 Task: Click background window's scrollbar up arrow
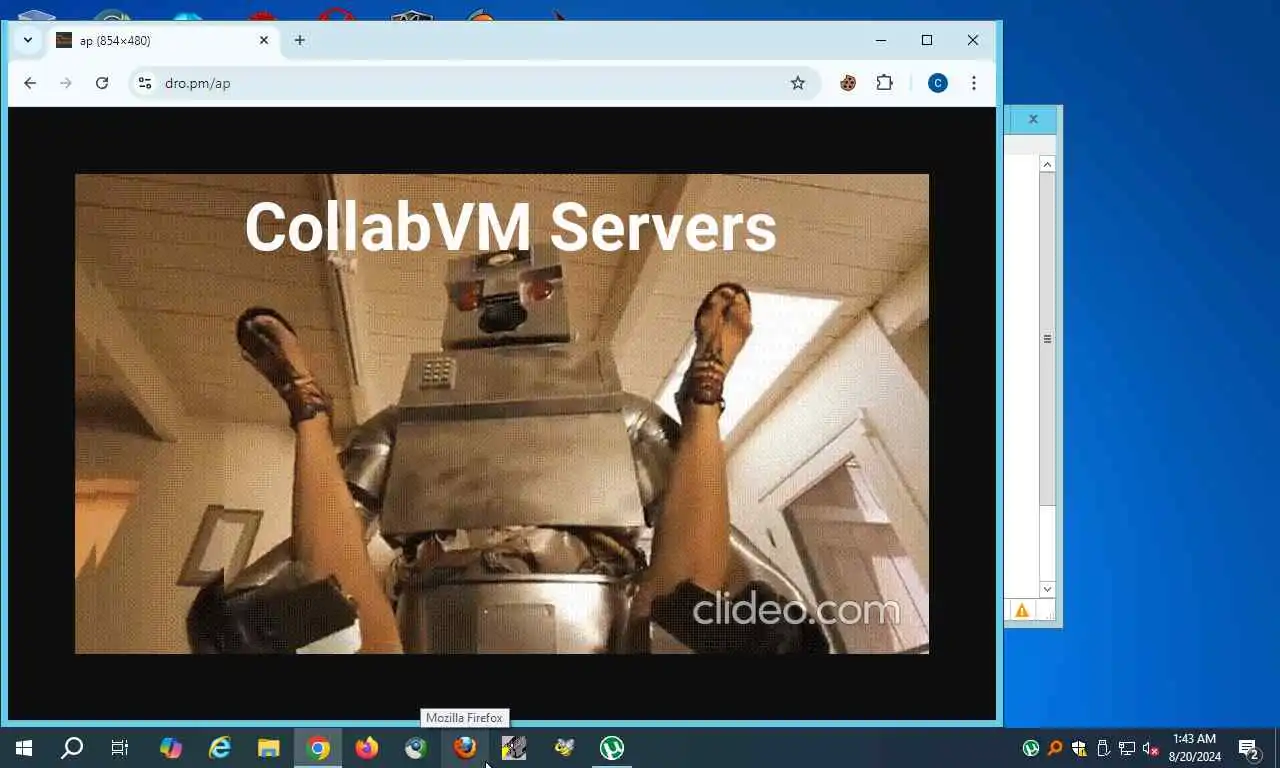tap(1048, 164)
